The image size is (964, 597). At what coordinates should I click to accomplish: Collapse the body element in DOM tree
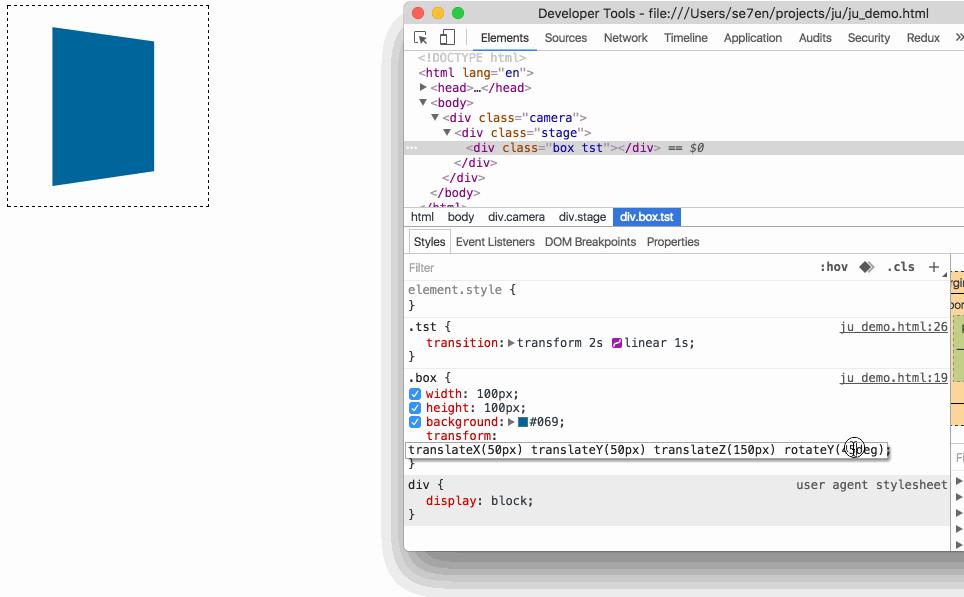click(x=425, y=102)
